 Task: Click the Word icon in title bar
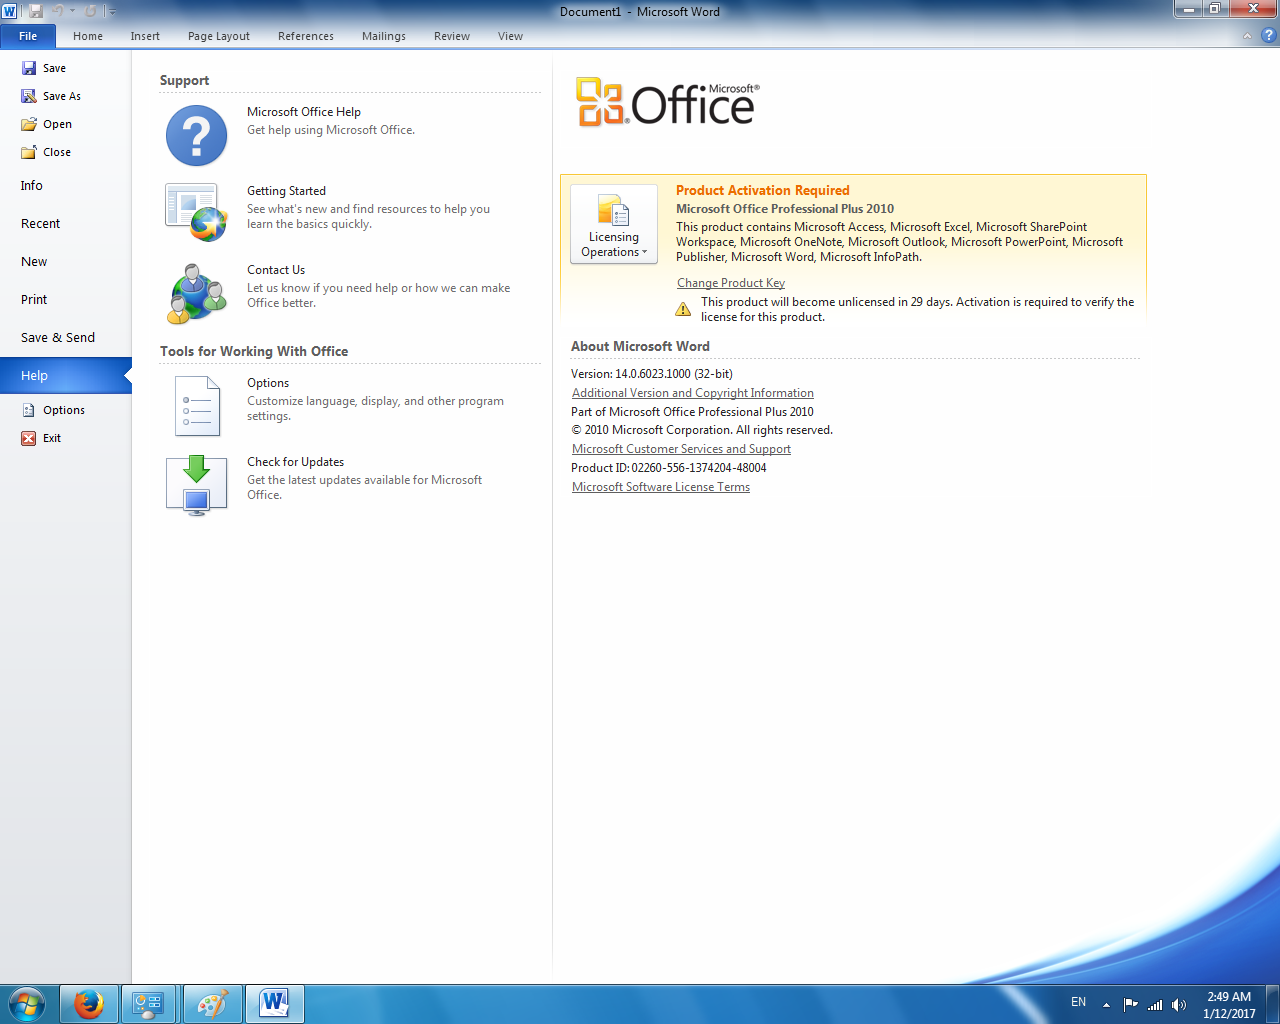pyautogui.click(x=10, y=11)
